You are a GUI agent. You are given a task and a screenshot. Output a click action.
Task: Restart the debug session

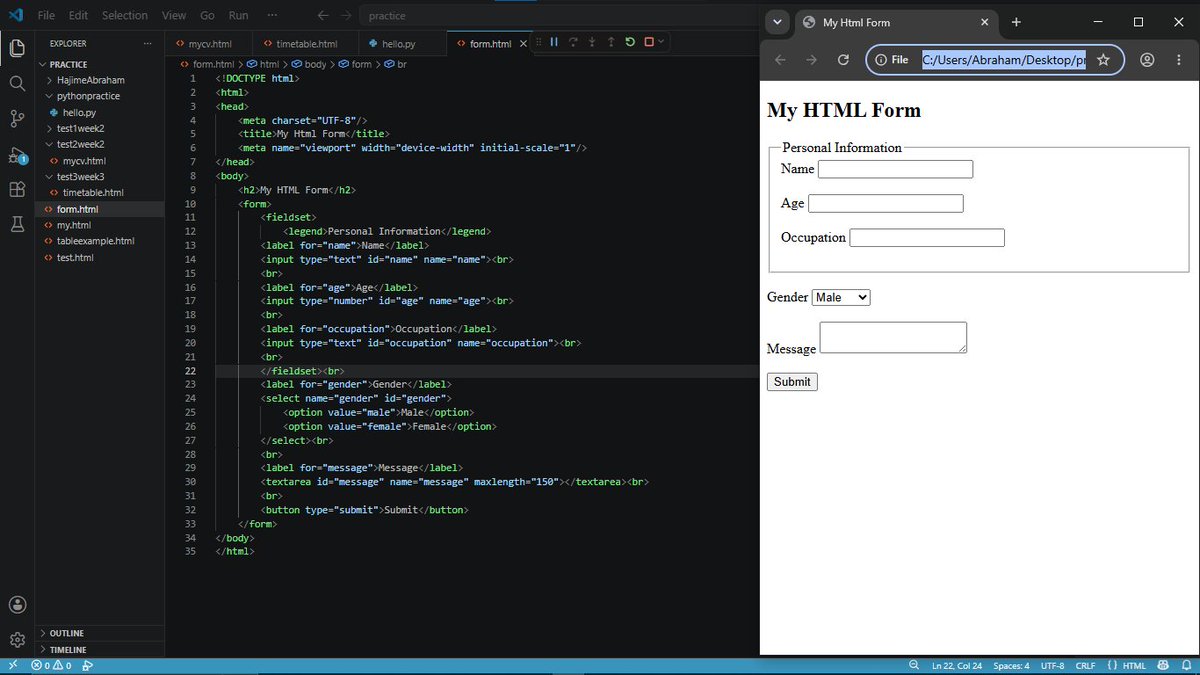(x=630, y=42)
